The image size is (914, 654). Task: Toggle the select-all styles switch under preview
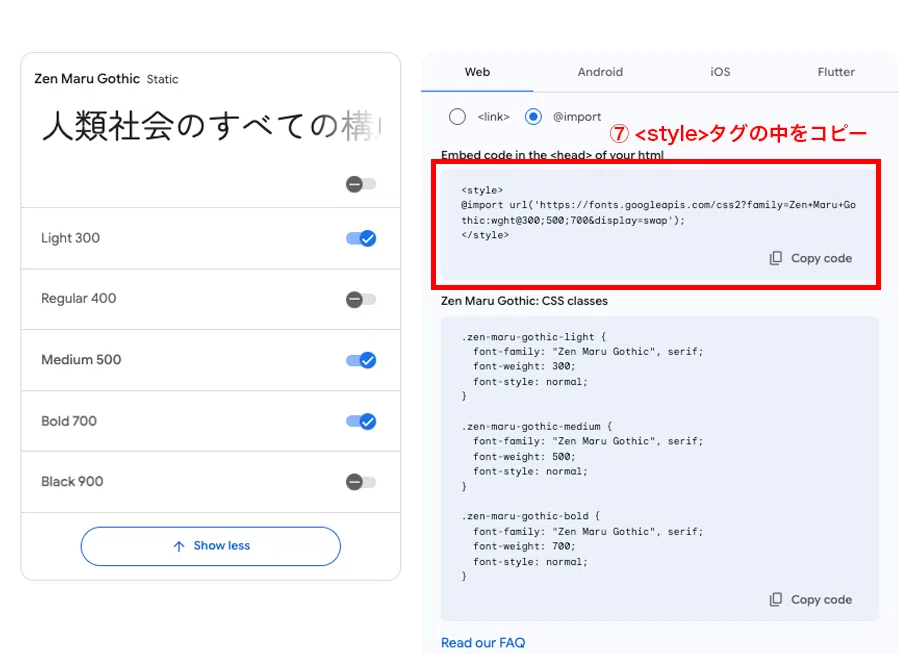click(361, 184)
